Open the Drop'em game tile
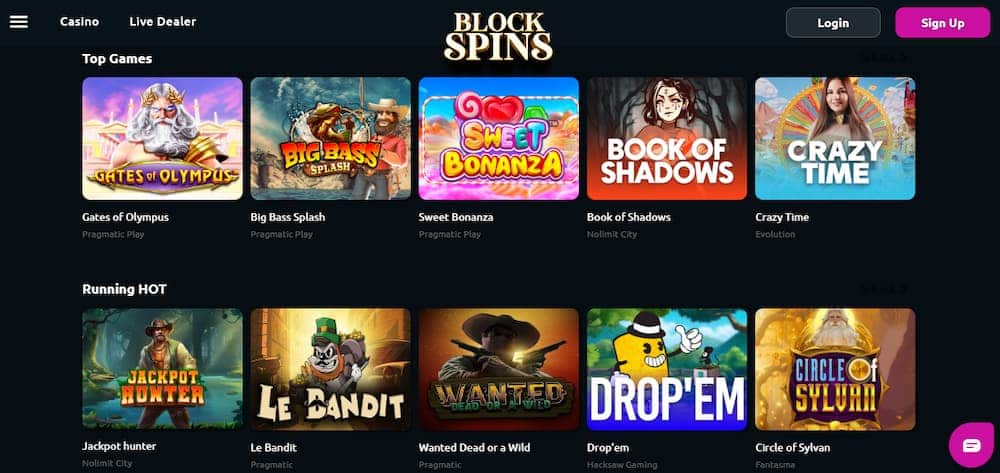1000x473 pixels. click(x=667, y=369)
